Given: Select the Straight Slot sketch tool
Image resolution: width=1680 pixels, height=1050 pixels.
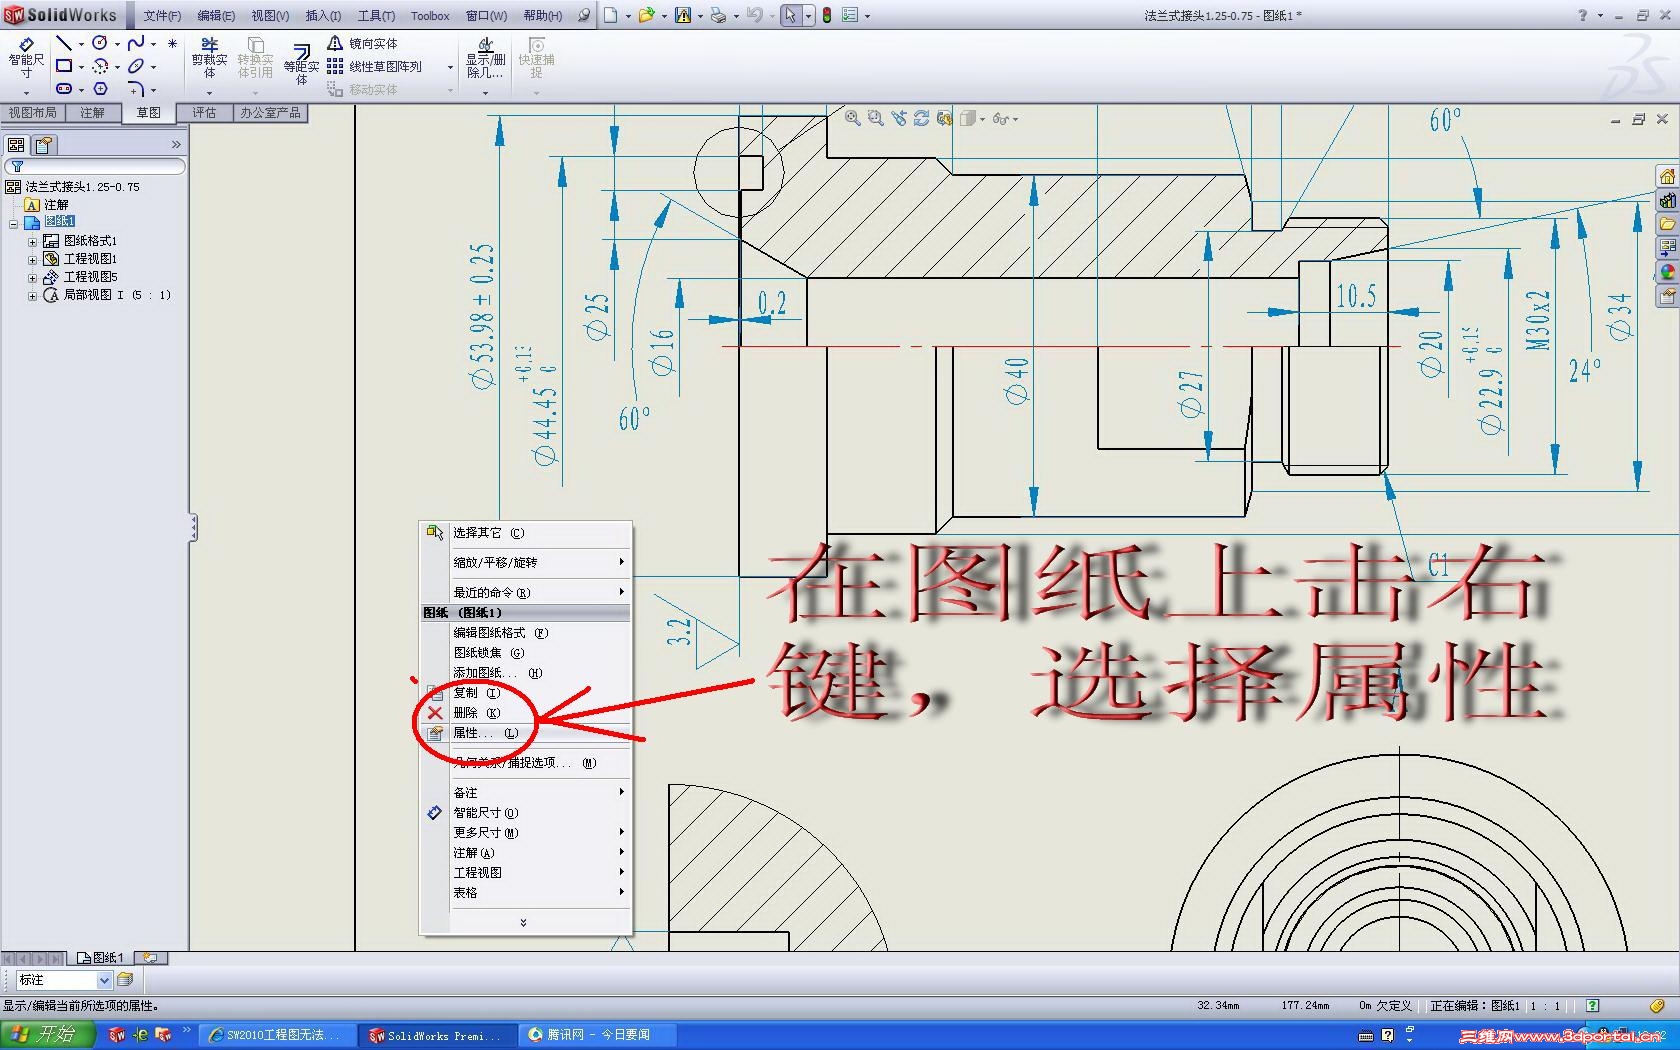Looking at the screenshot, I should coord(64,88).
